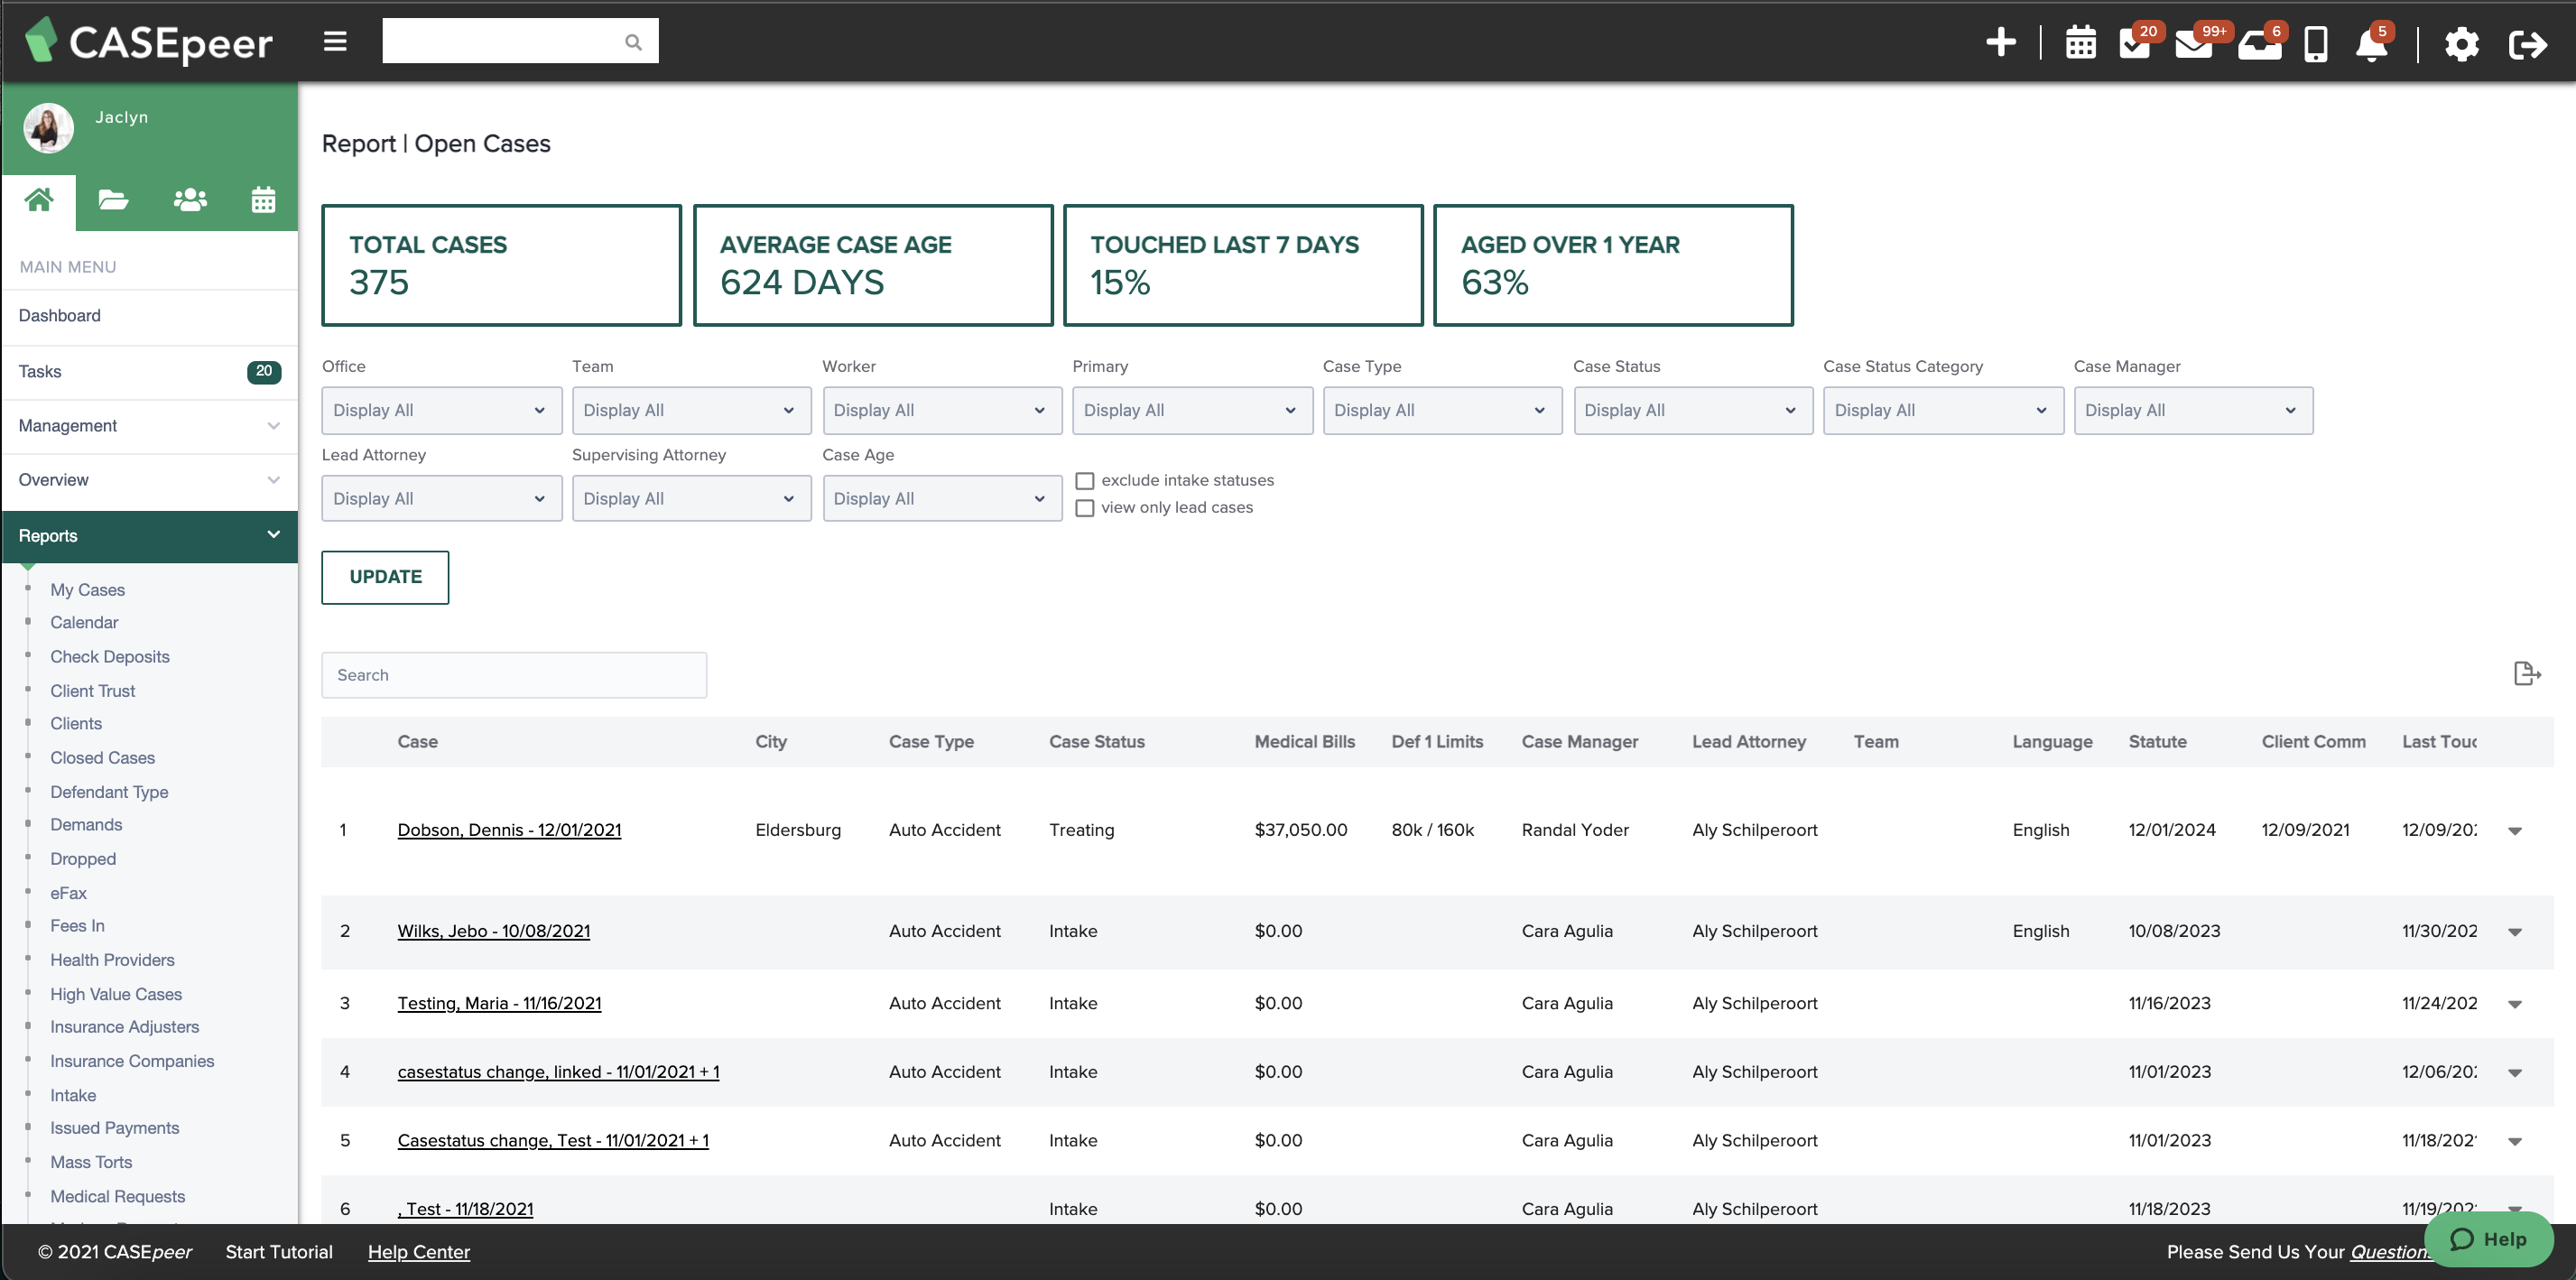
Task: Enable exclude intake statuses
Action: pyautogui.click(x=1085, y=480)
